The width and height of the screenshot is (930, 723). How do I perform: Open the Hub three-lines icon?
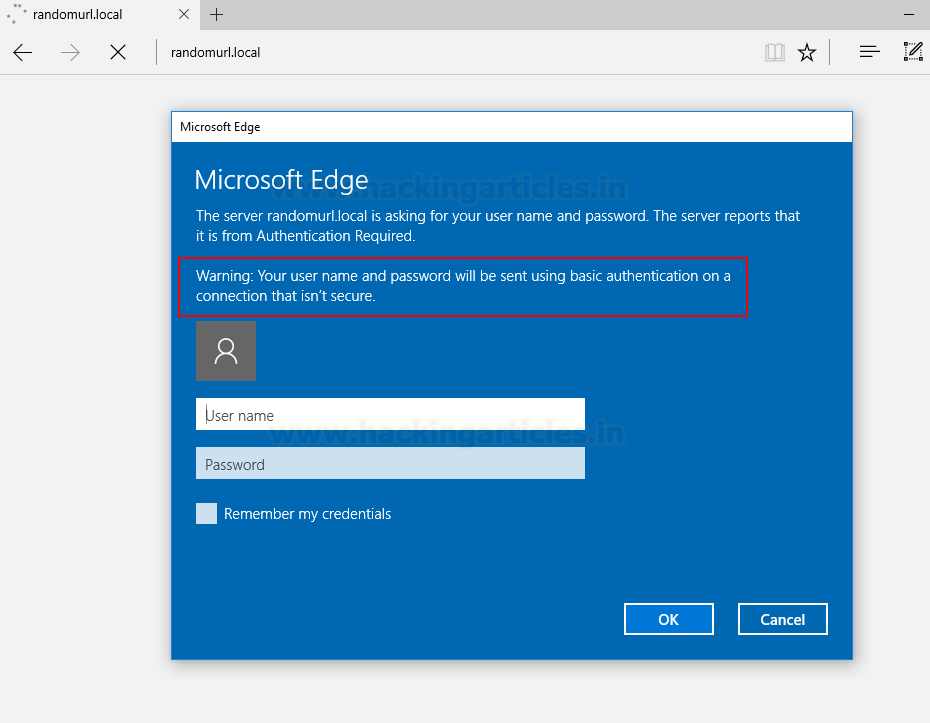pos(870,52)
